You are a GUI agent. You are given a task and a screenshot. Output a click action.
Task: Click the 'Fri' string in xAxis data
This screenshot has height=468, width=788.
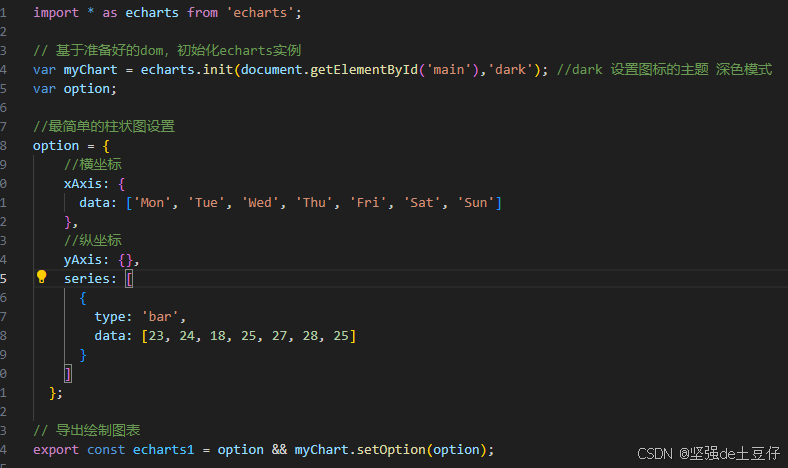point(368,203)
